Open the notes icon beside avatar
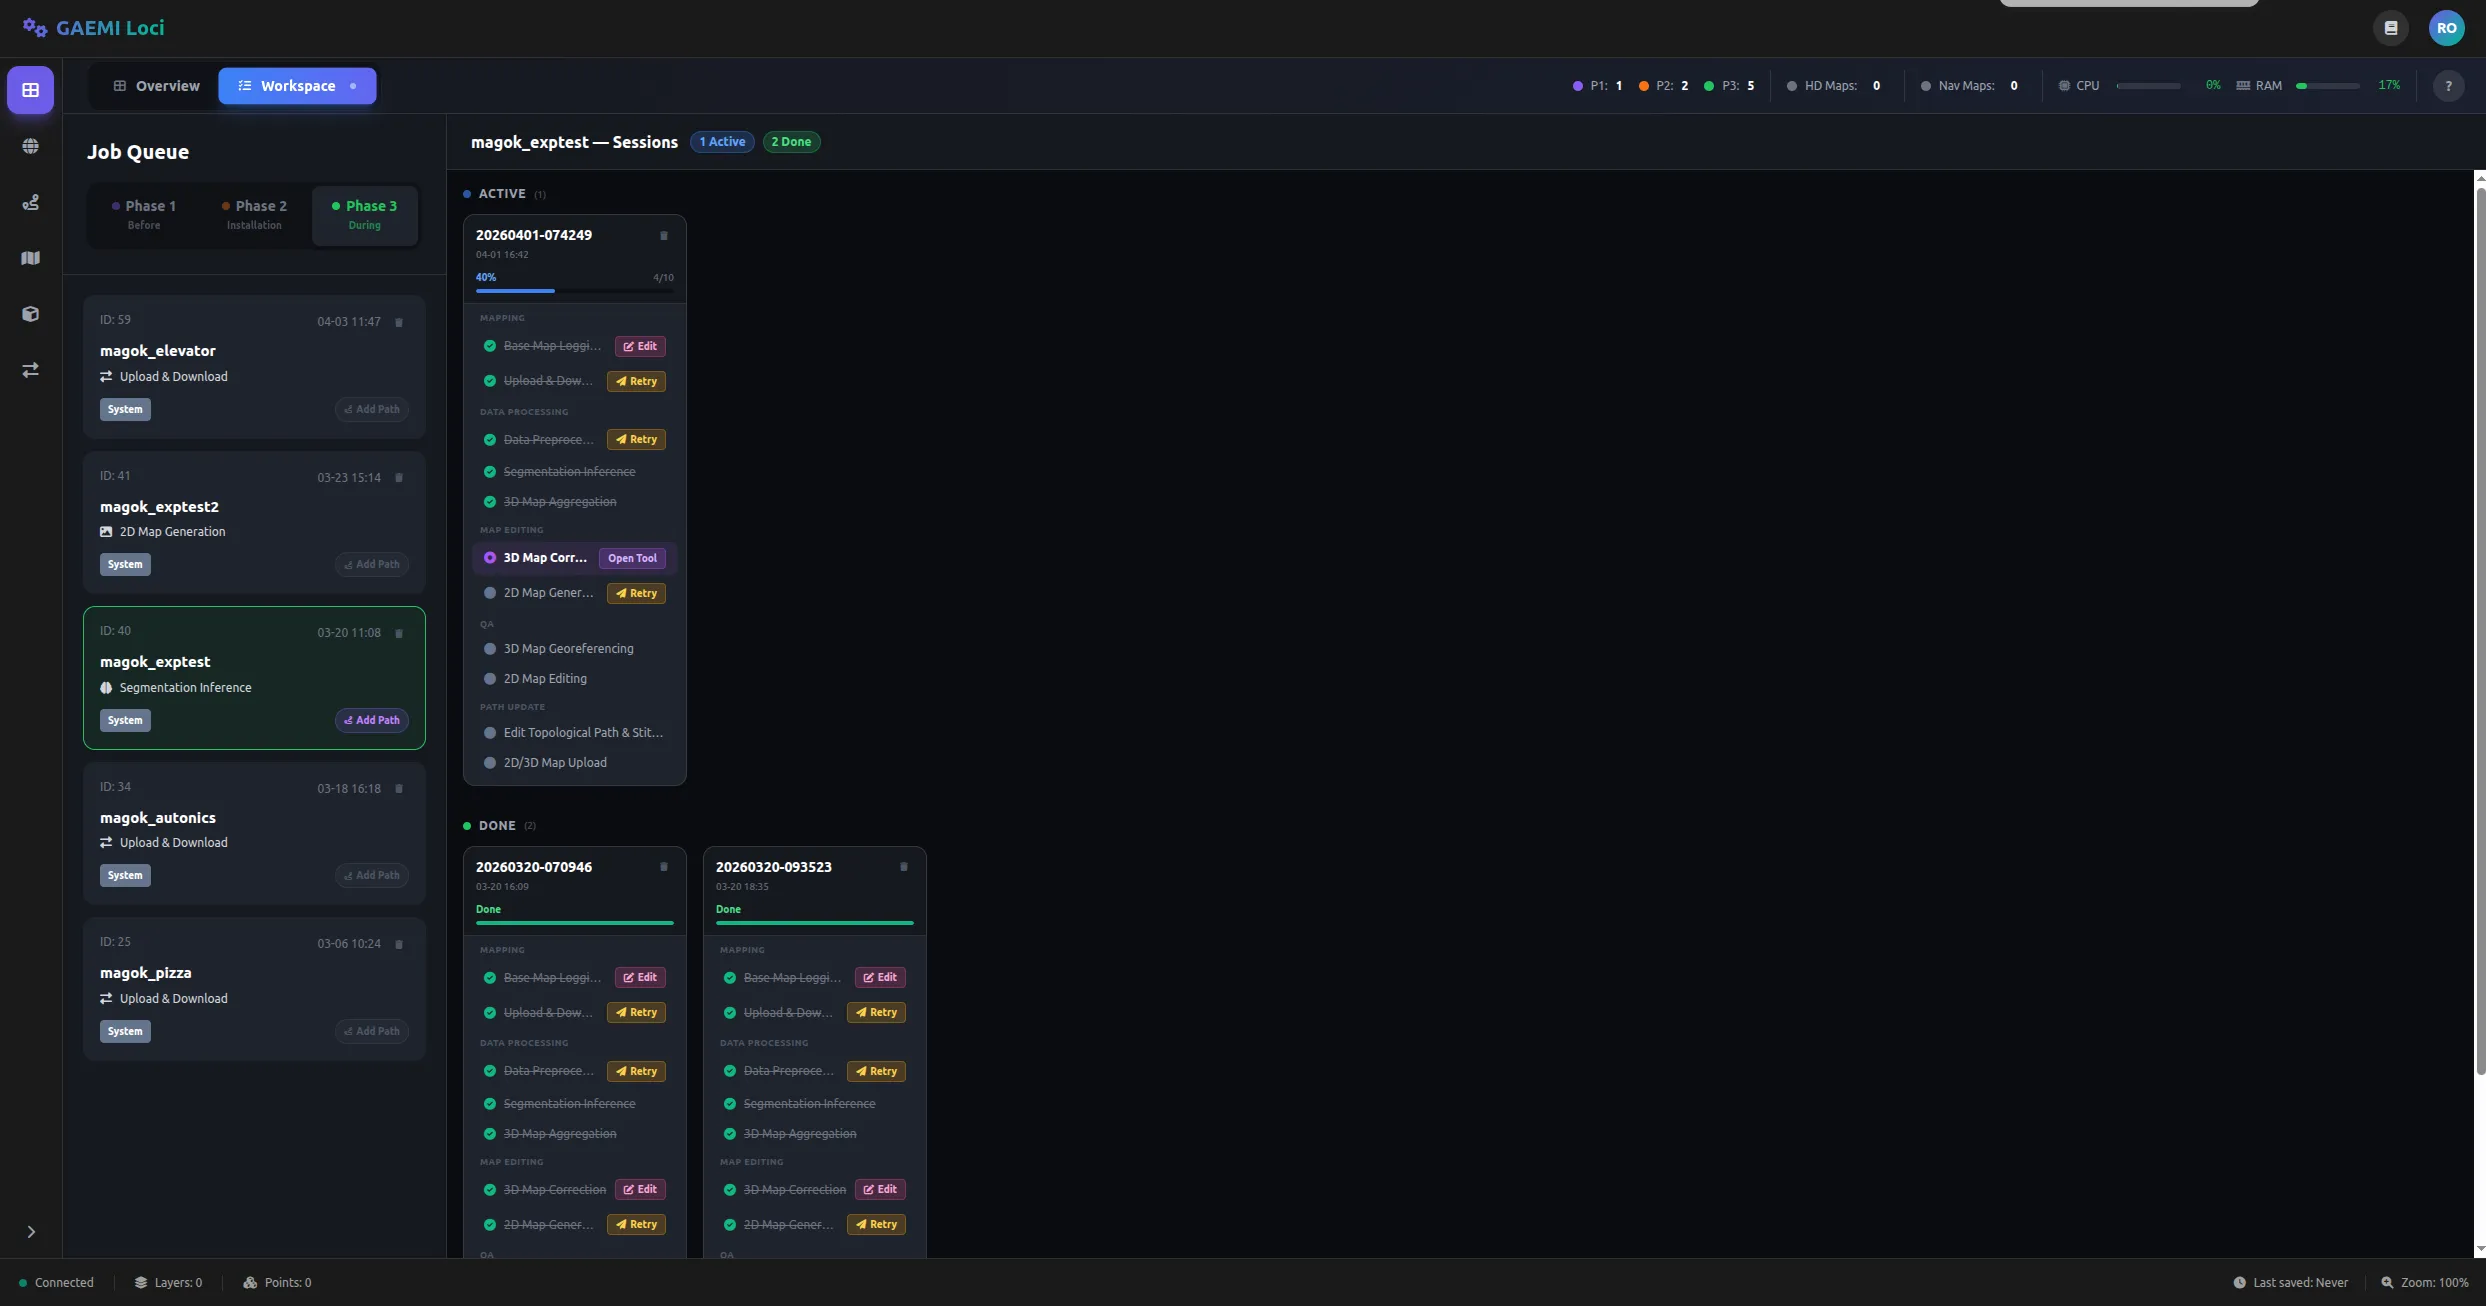 click(x=2390, y=28)
